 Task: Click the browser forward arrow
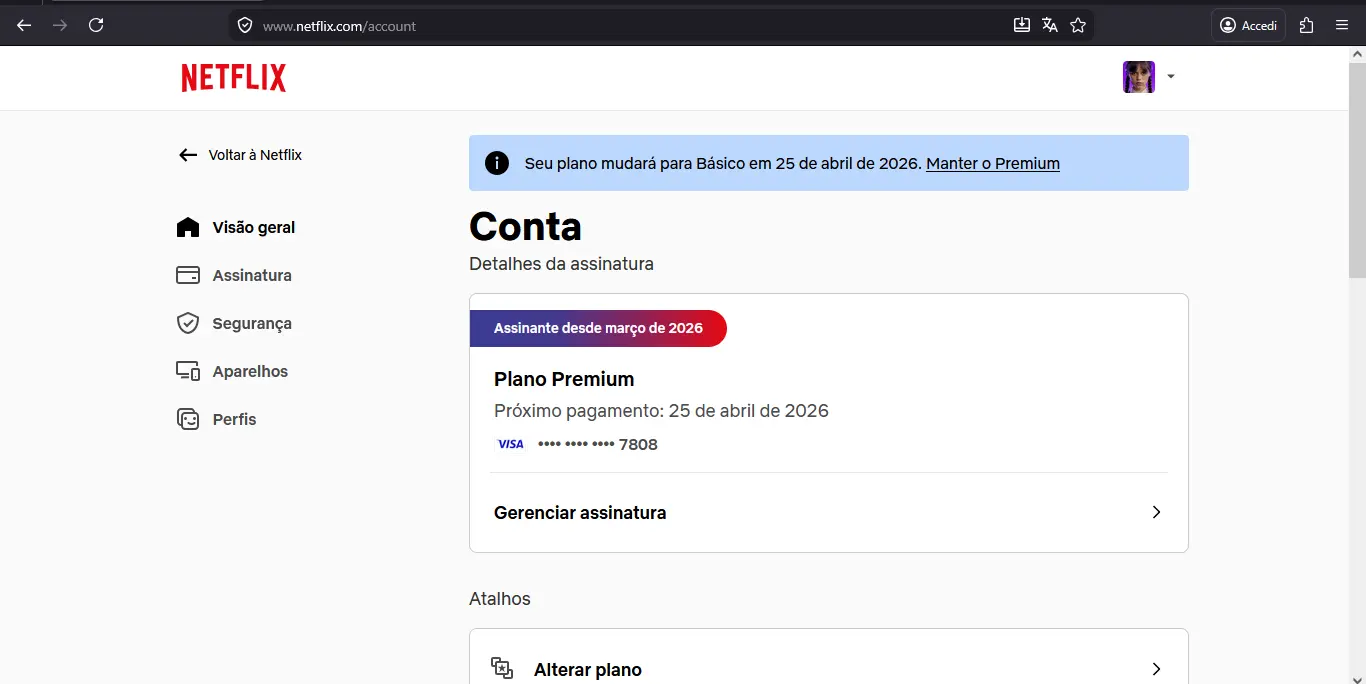(60, 25)
